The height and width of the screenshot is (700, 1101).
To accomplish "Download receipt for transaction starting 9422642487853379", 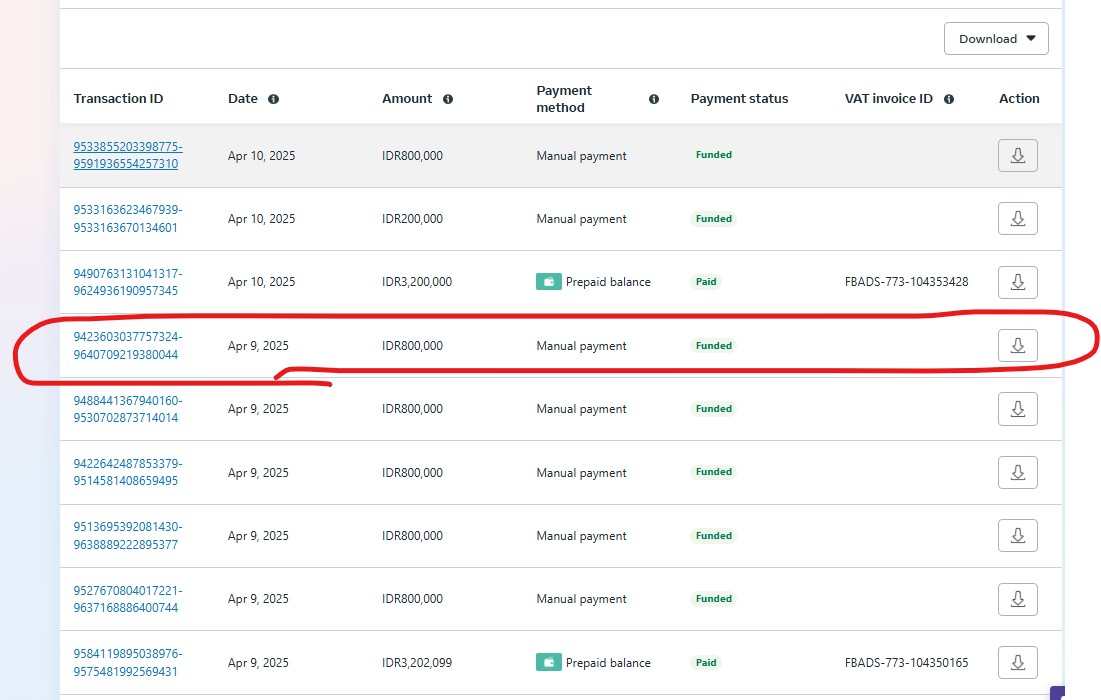I will 1017,472.
